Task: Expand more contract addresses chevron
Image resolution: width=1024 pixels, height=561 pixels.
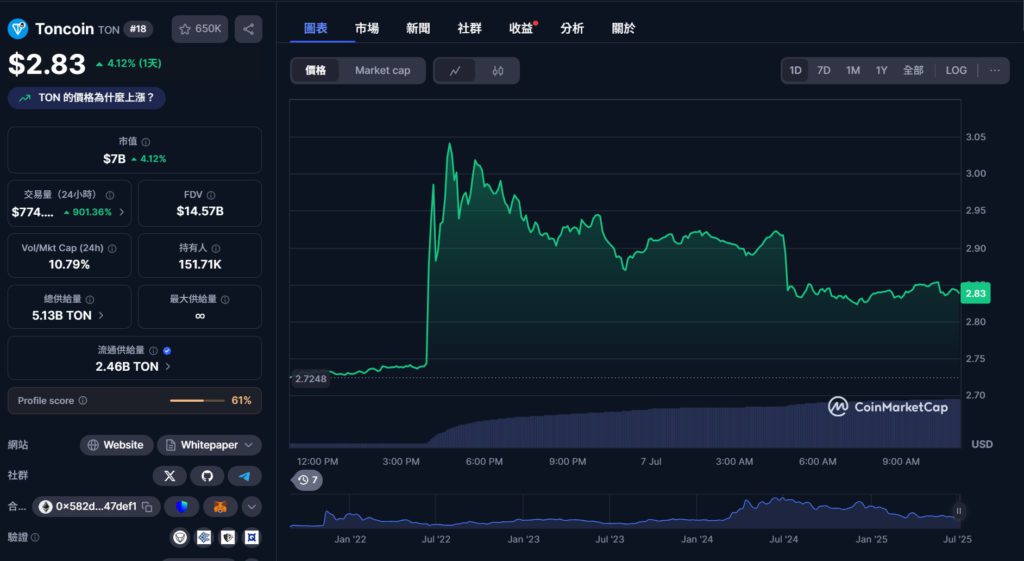Action: 252,507
